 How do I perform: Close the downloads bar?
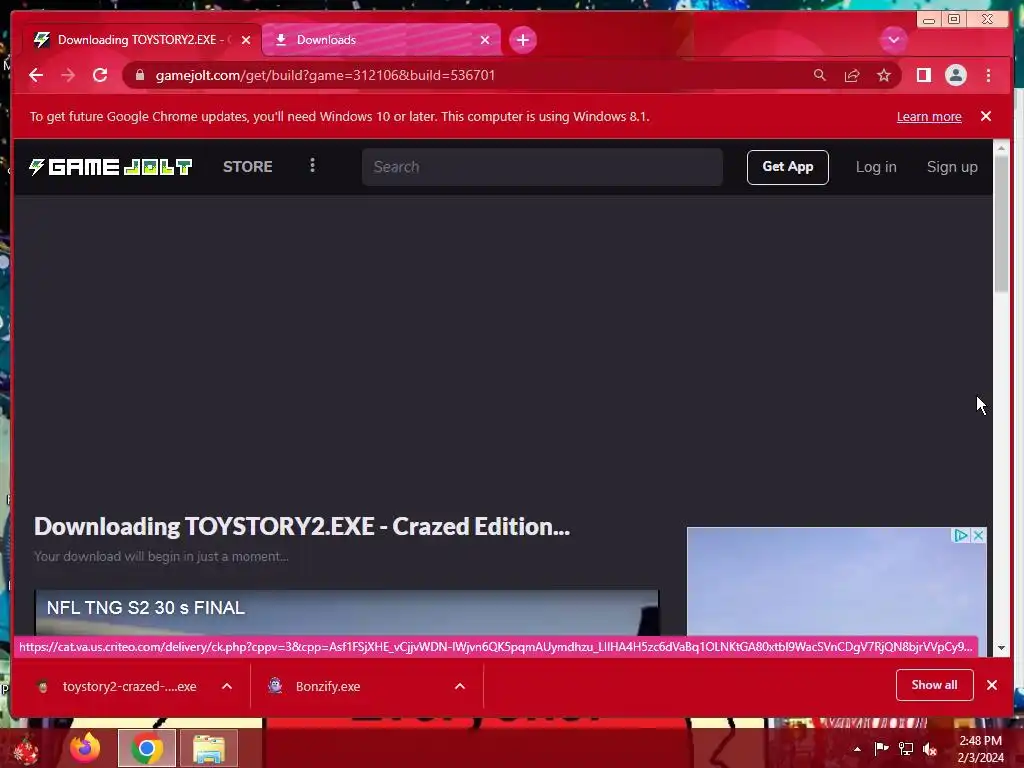pos(991,685)
